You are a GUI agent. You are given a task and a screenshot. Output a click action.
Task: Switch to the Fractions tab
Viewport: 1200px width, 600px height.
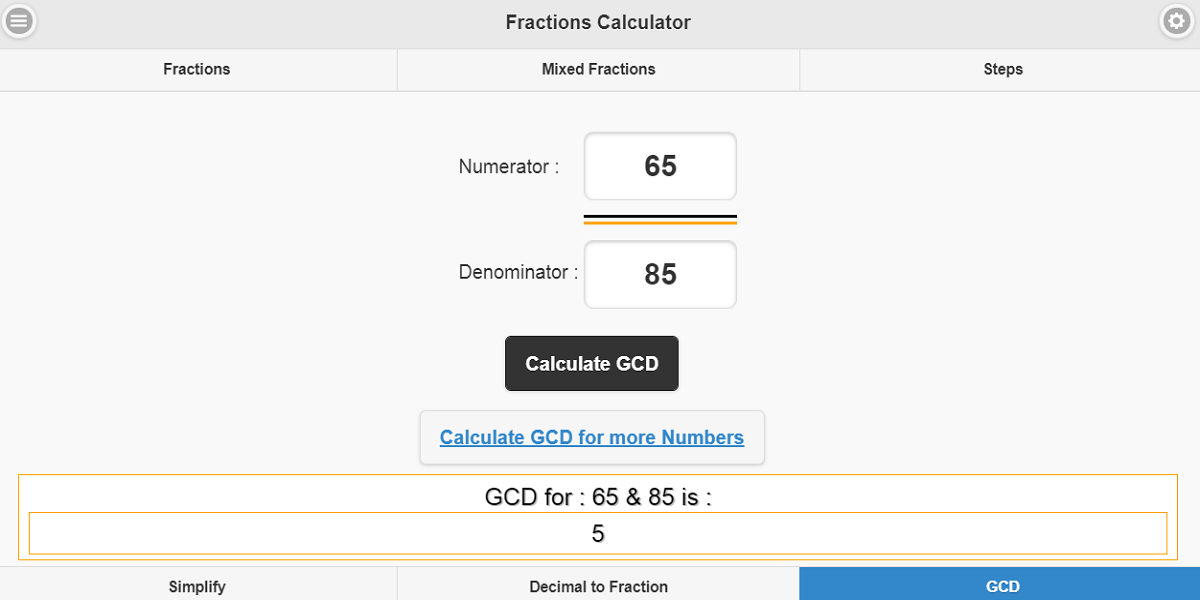pos(197,69)
